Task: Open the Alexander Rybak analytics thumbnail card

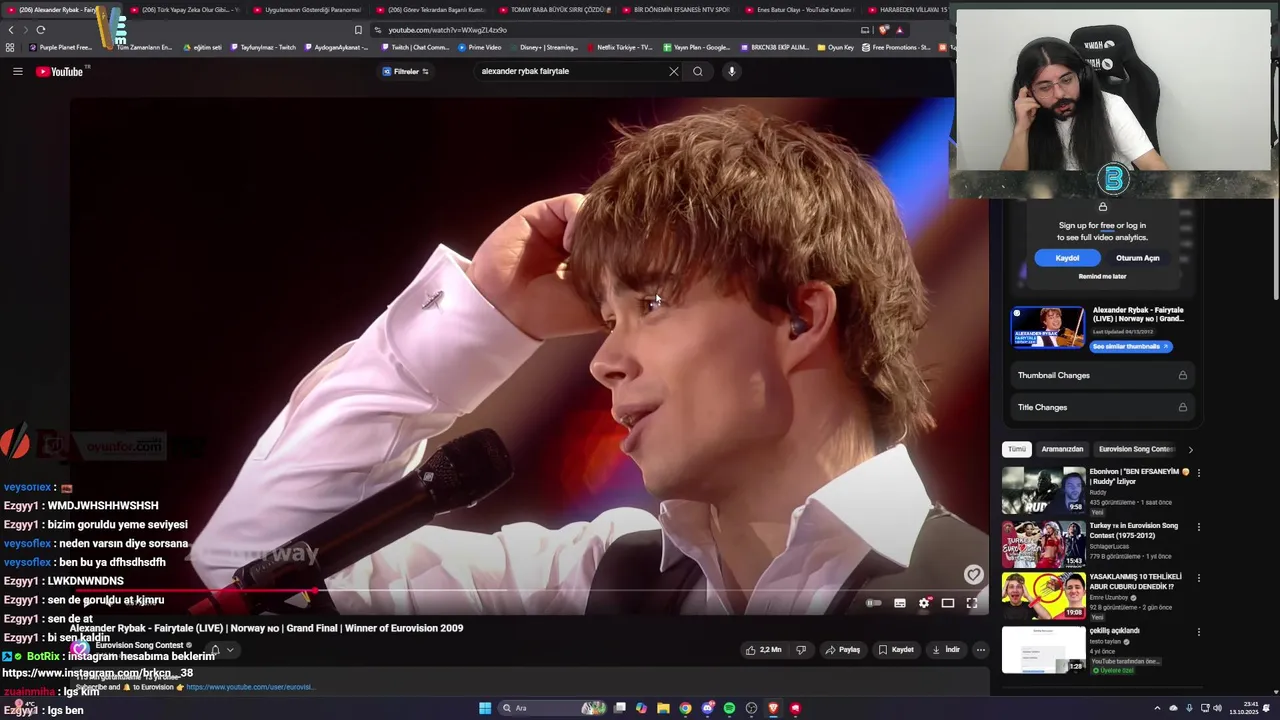Action: coord(1047,327)
